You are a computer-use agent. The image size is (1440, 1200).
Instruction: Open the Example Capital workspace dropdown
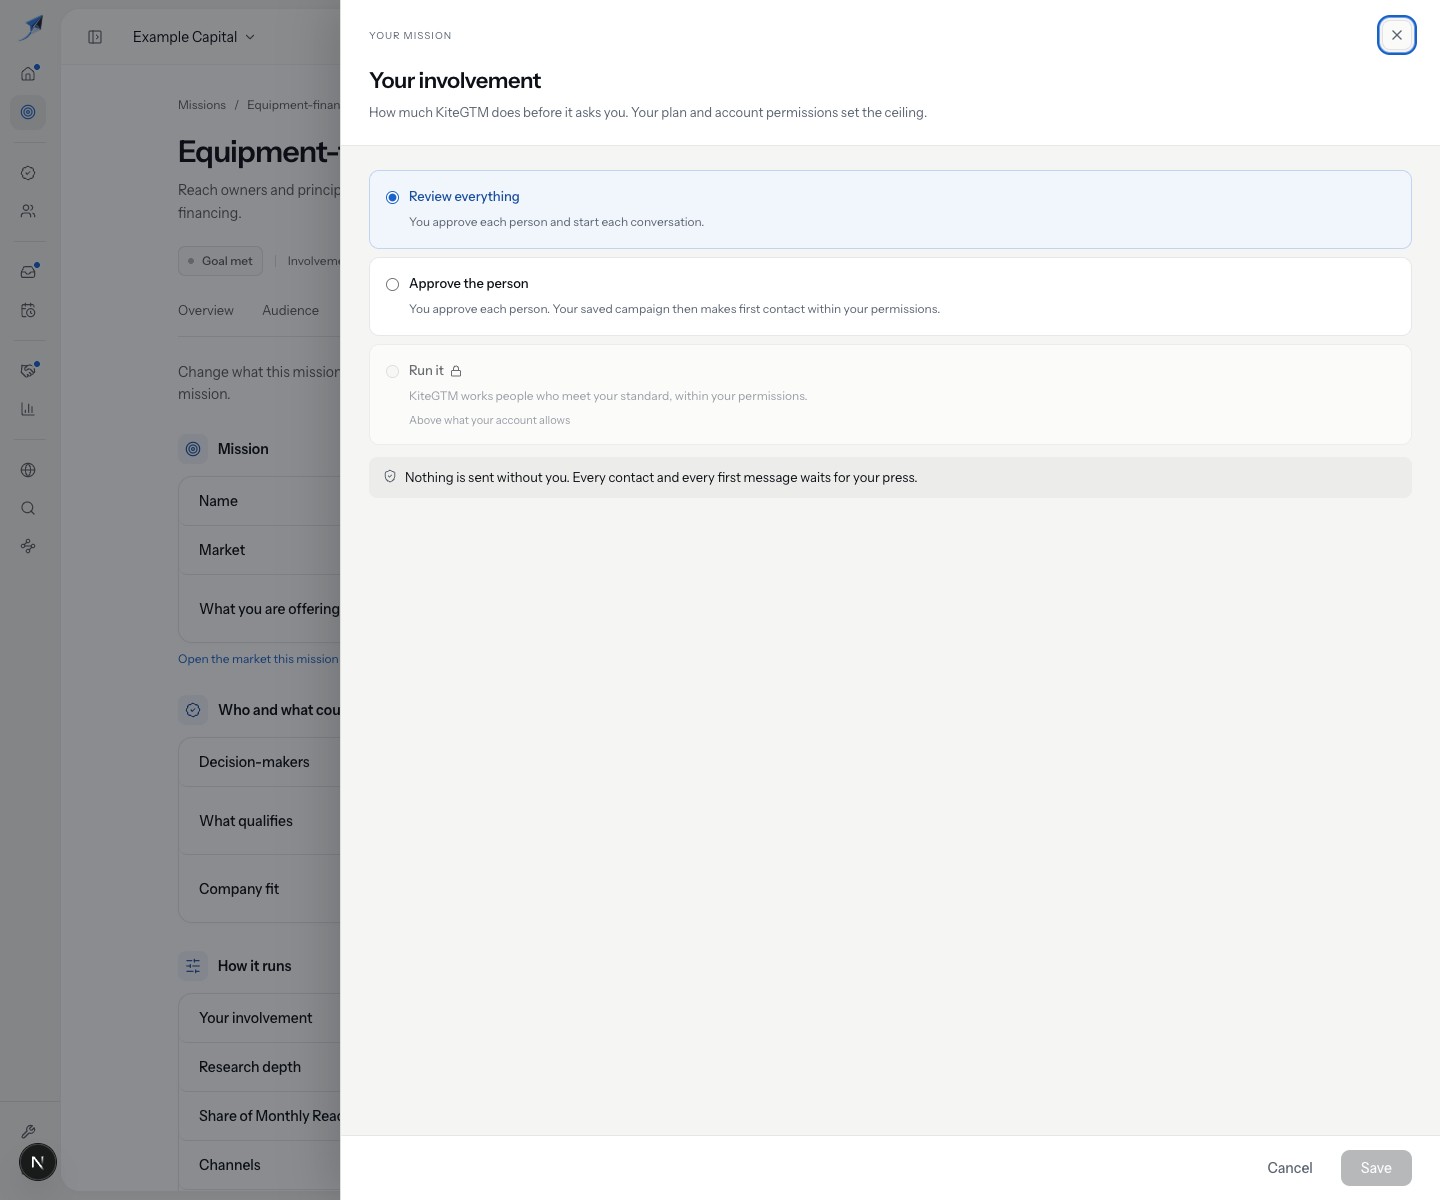click(194, 37)
